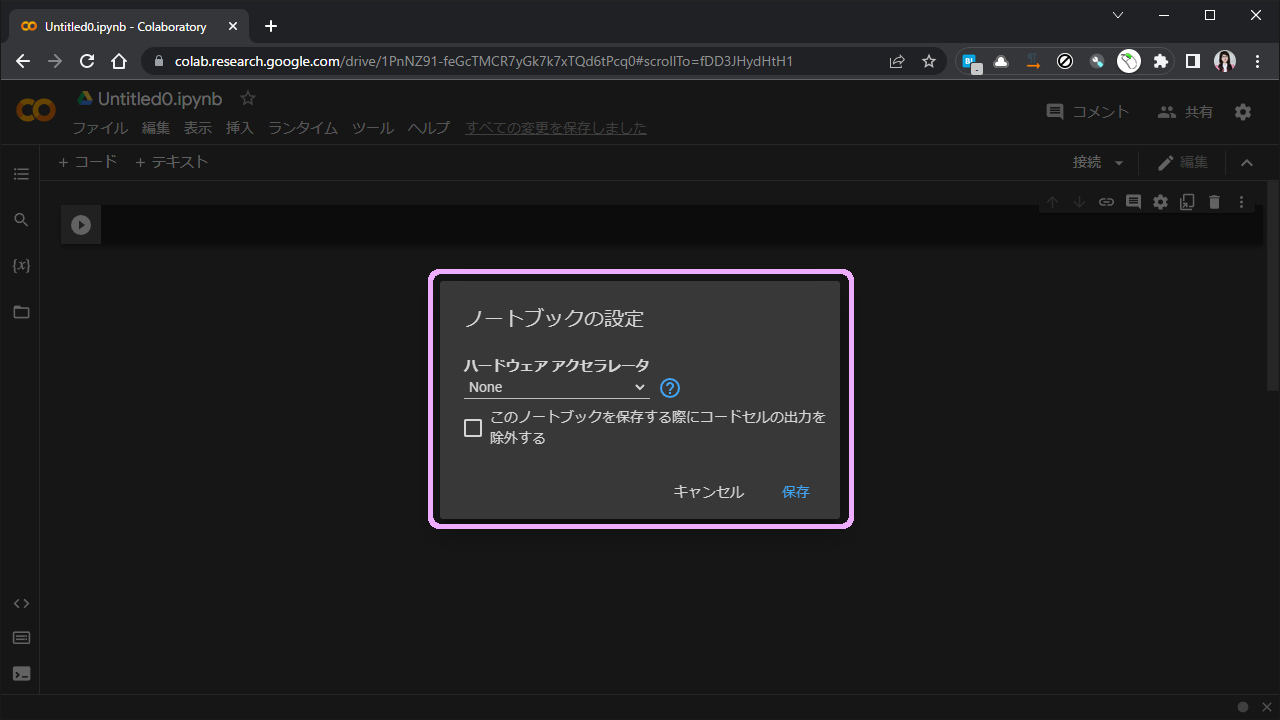Click the delete cell trash icon

click(1214, 202)
